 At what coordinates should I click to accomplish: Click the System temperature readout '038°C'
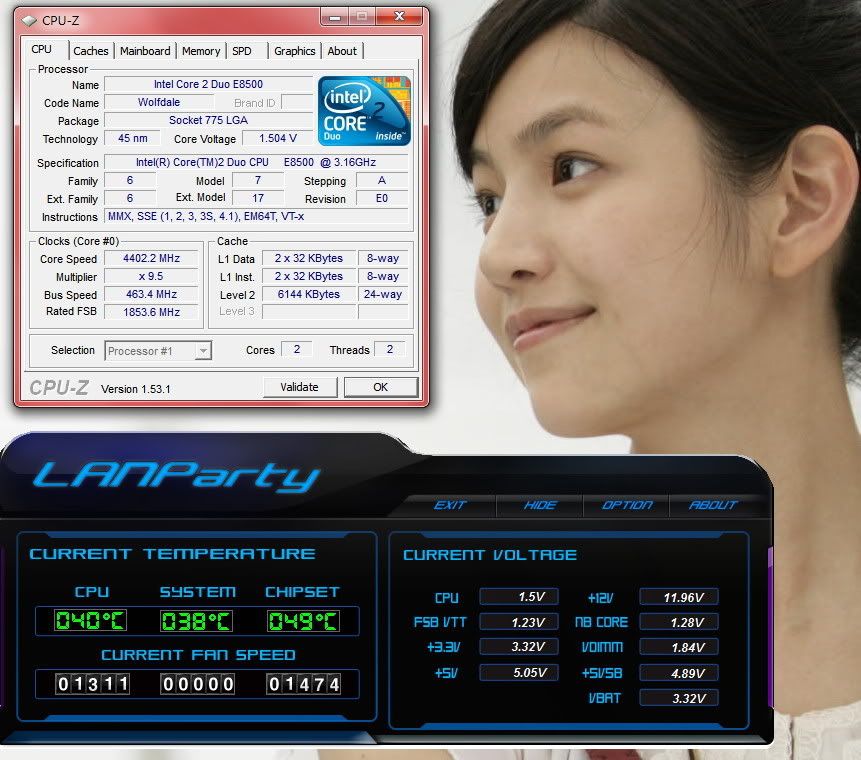click(x=197, y=621)
